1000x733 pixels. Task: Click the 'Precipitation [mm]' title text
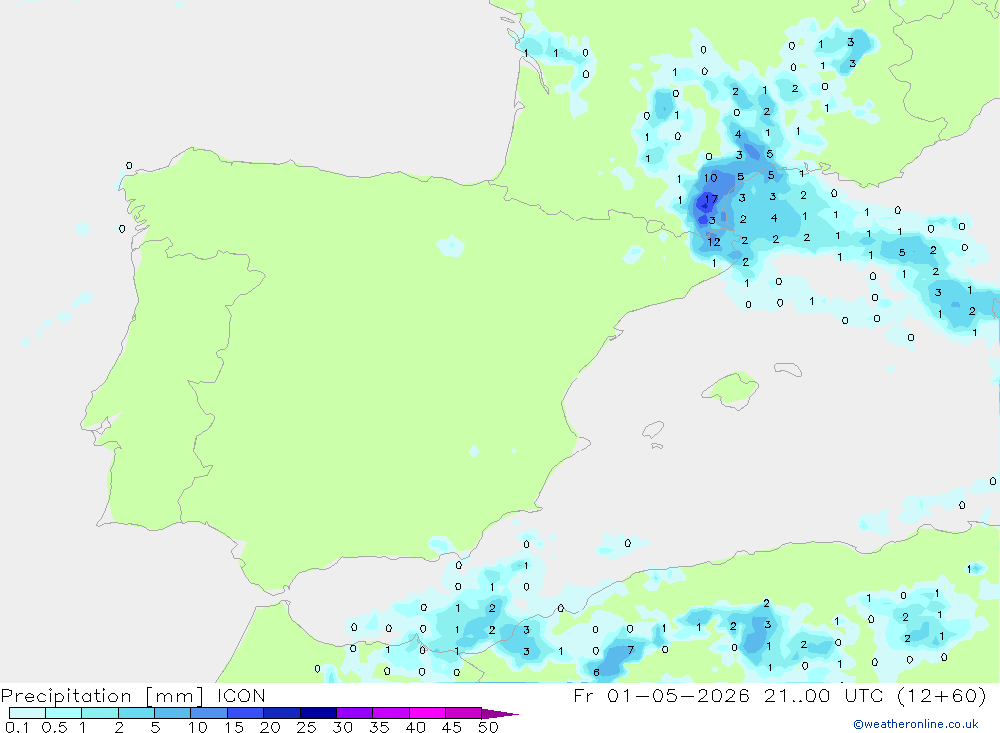[102, 696]
